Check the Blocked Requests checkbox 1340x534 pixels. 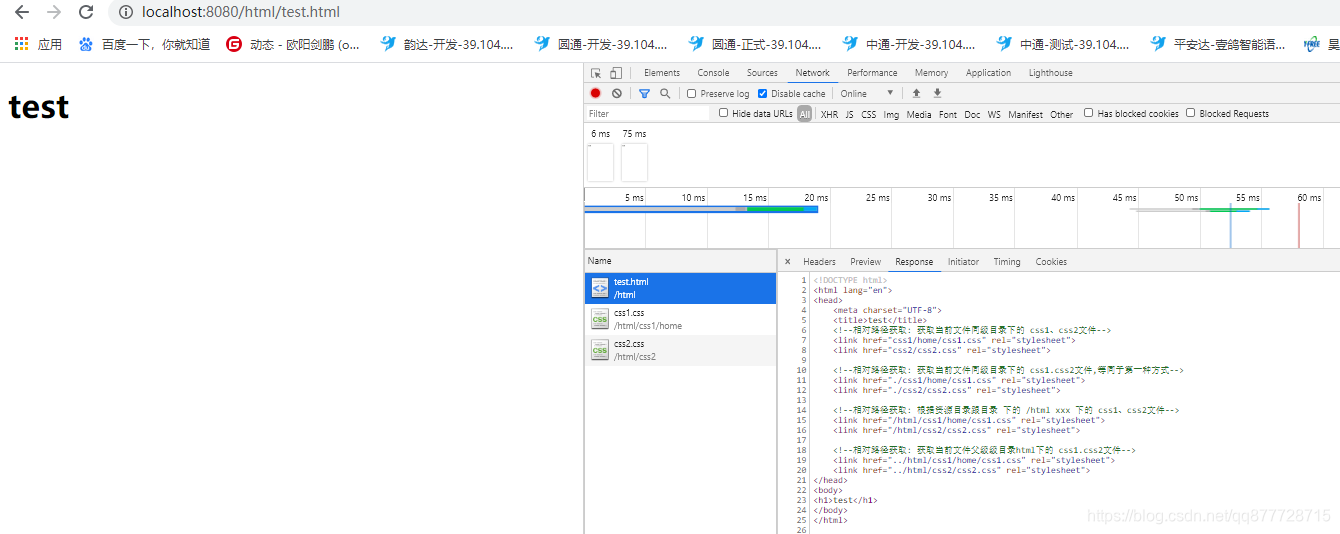[1191, 113]
